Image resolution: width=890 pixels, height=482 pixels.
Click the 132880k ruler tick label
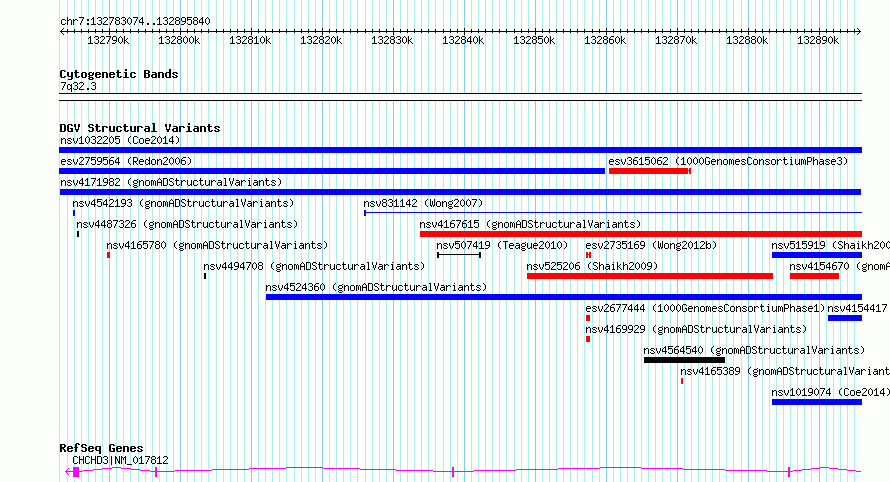pos(747,40)
